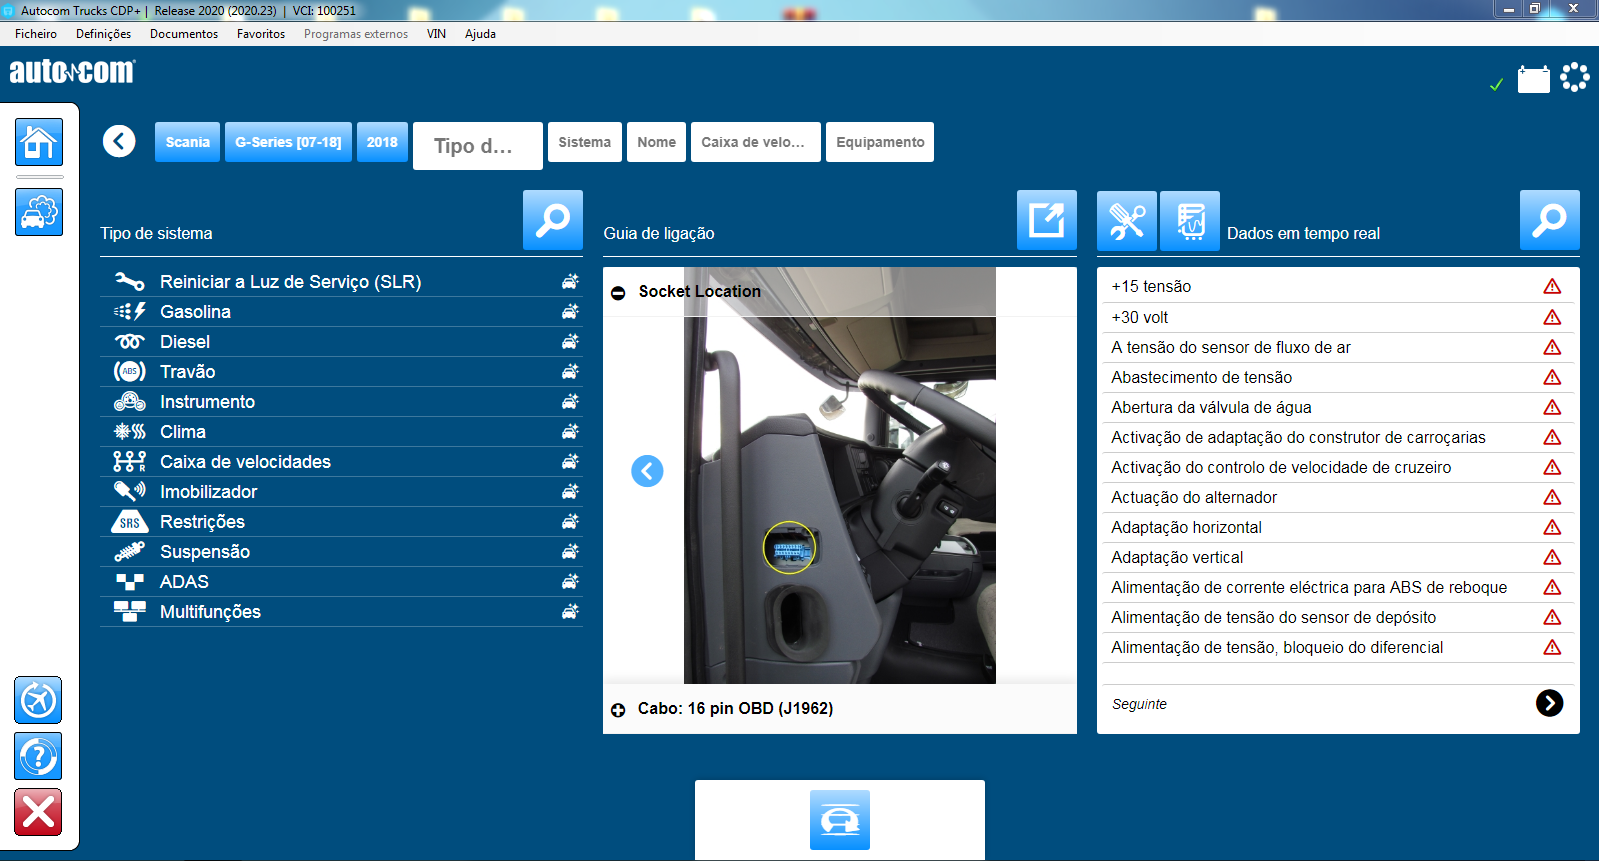Click the search magnifier above system type list
Image resolution: width=1599 pixels, height=861 pixels.
[x=552, y=220]
